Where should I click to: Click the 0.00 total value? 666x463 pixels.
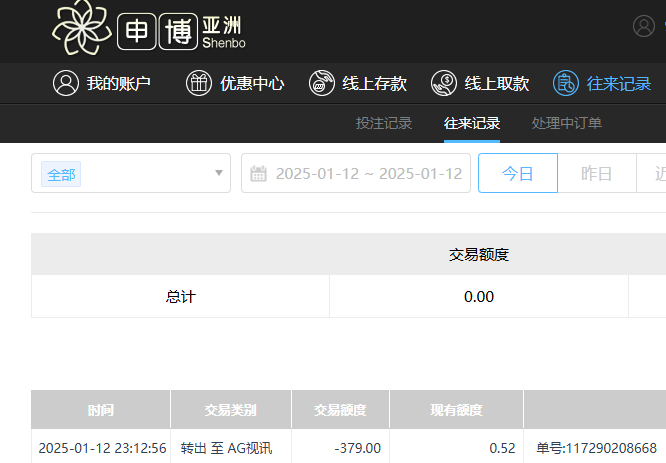pyautogui.click(x=479, y=296)
